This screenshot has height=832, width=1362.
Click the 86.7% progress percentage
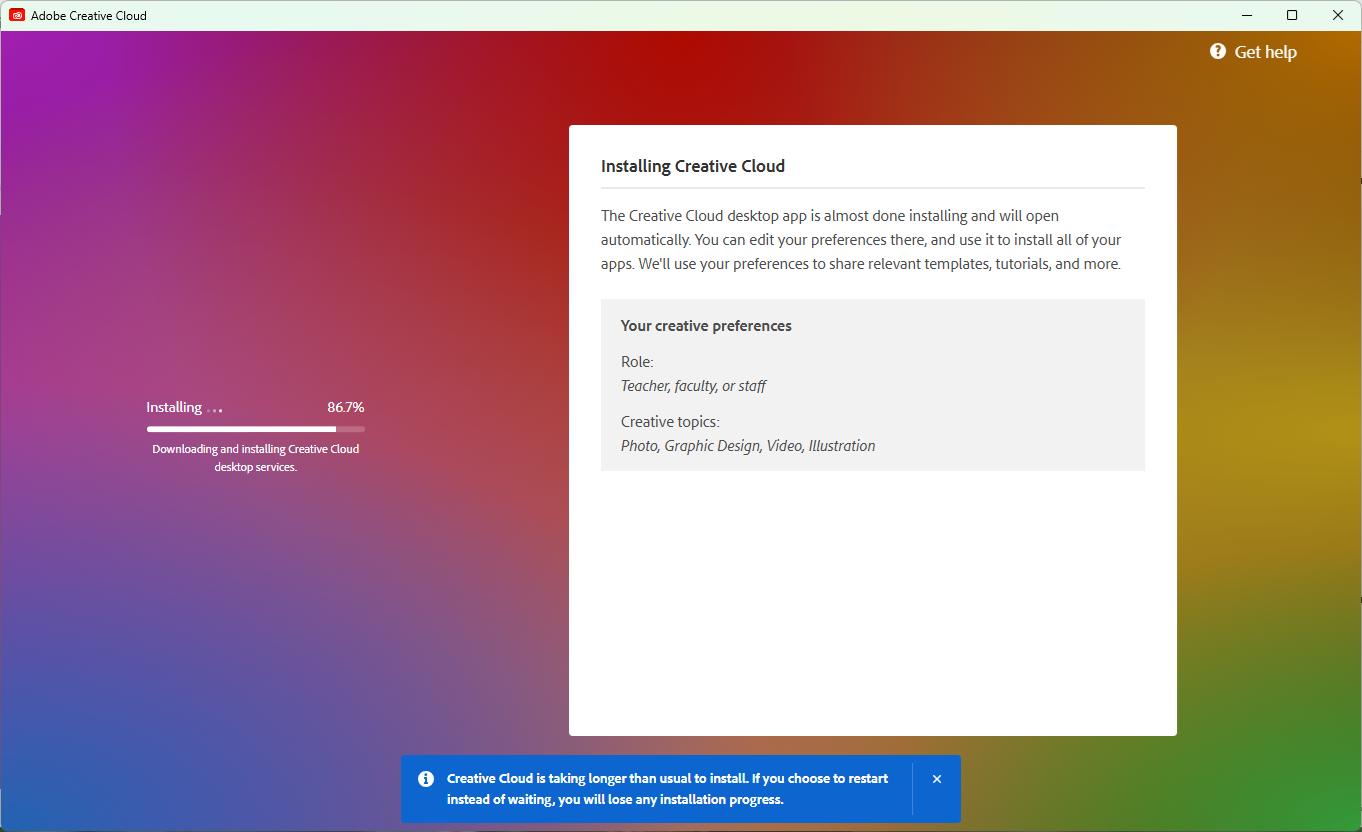coord(345,407)
